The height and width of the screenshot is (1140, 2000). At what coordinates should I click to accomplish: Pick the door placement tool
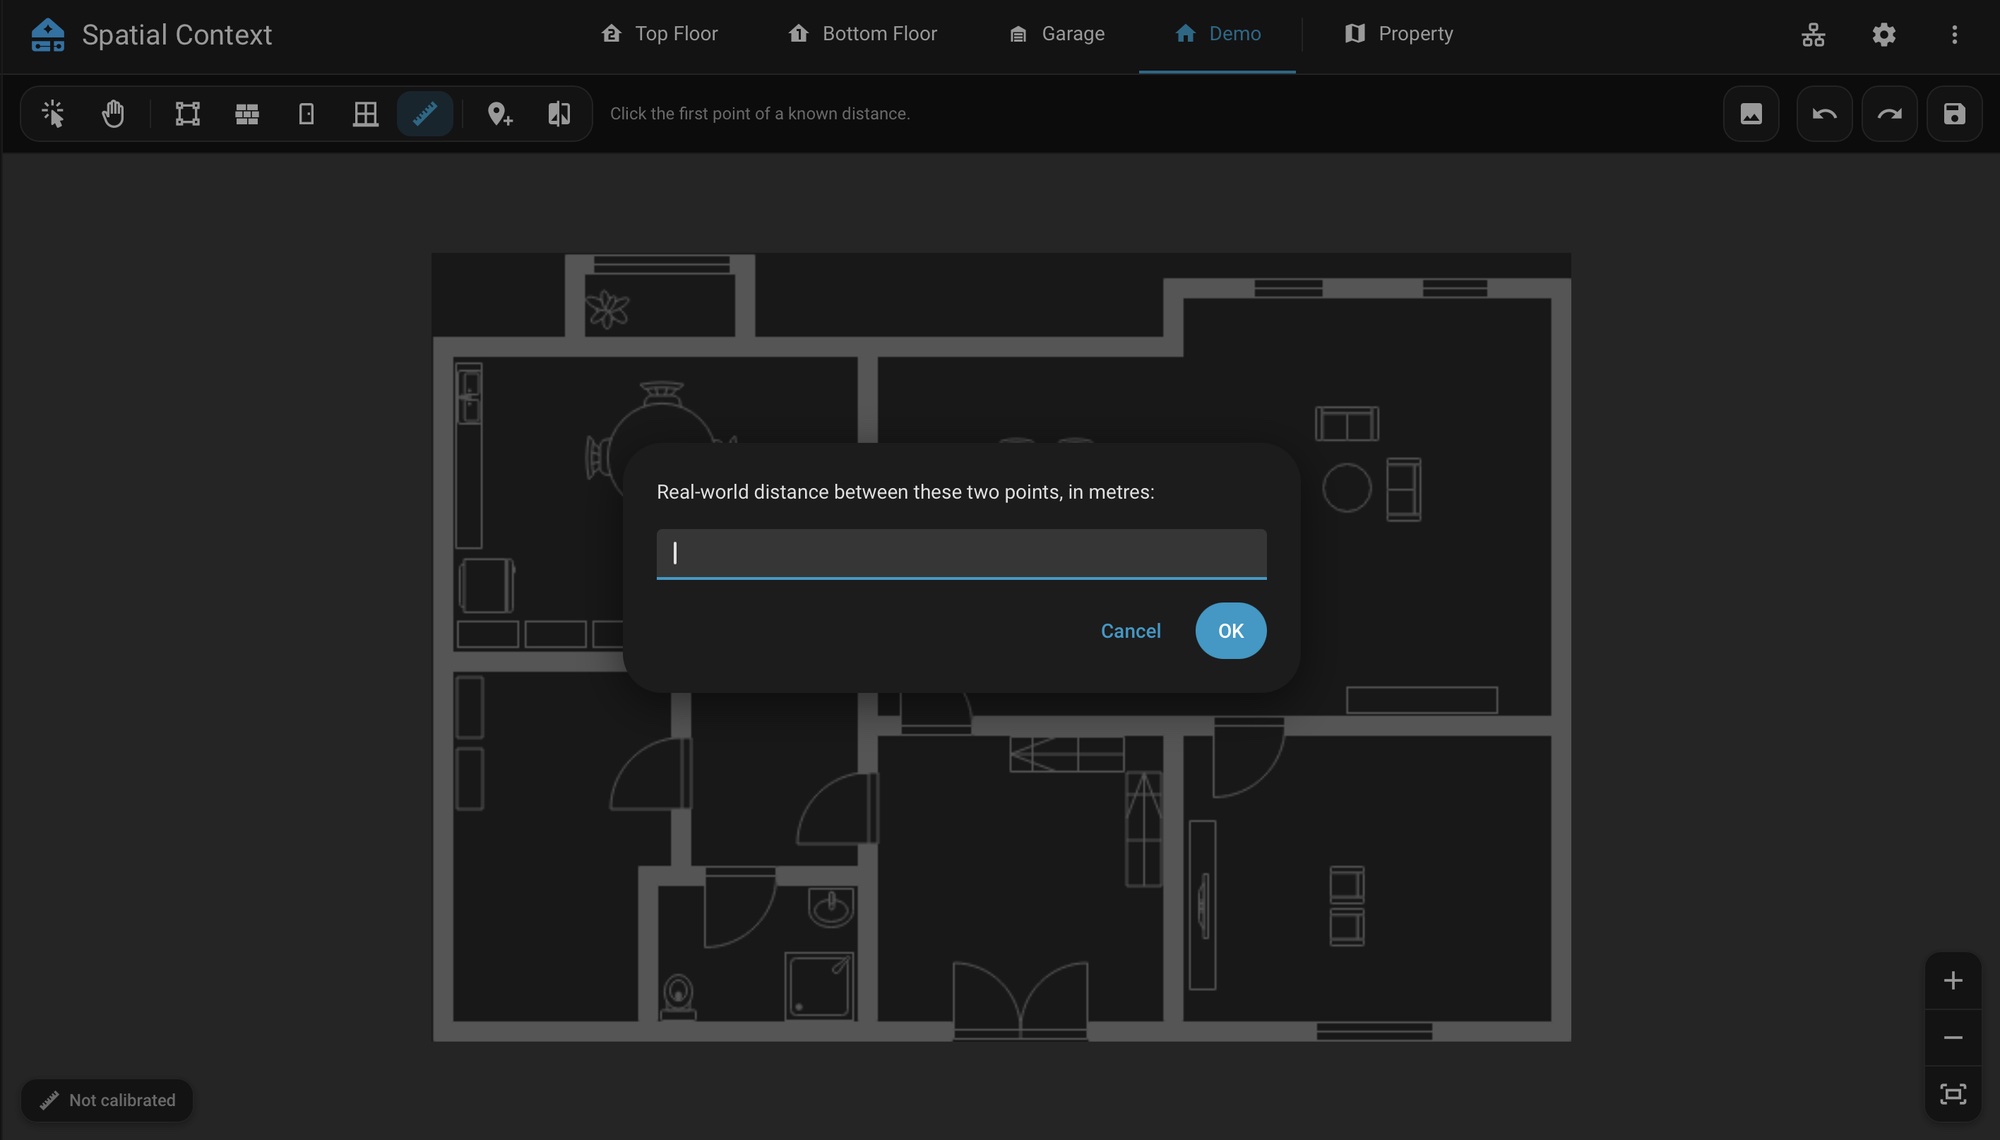(306, 114)
